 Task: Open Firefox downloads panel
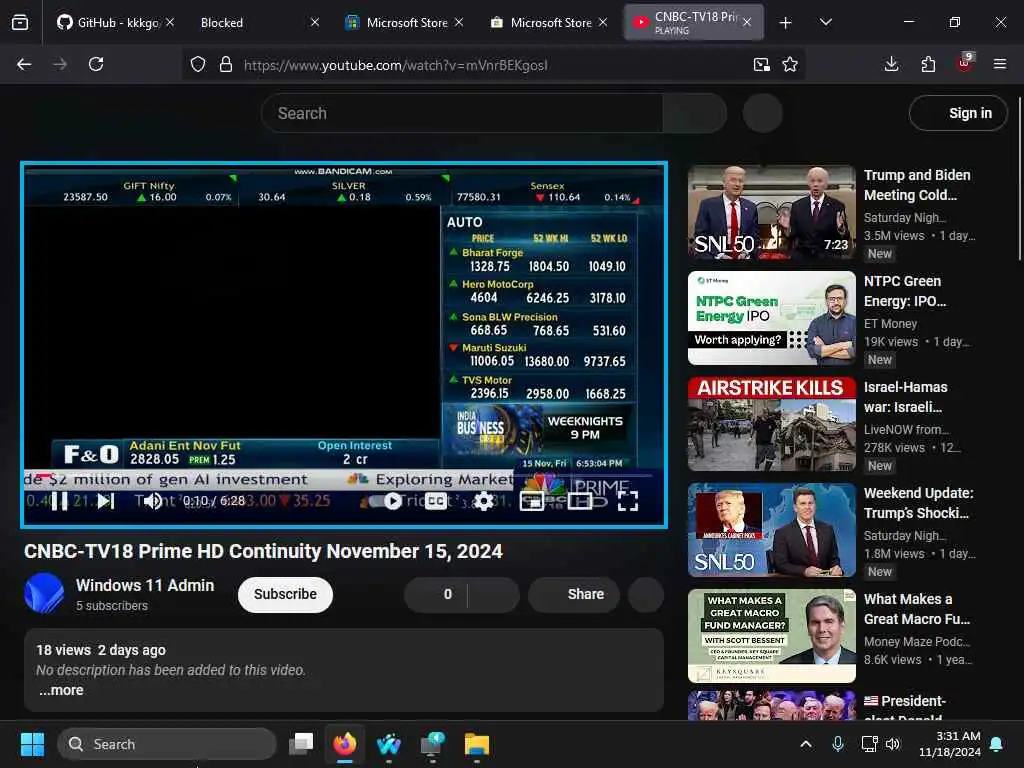[x=891, y=64]
